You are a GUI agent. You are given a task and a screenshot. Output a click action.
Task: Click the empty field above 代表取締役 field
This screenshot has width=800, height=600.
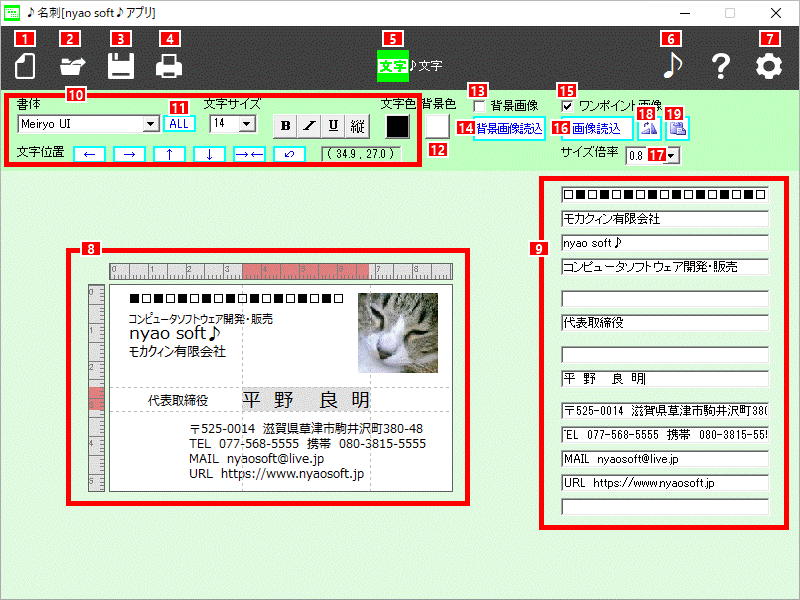tap(665, 298)
